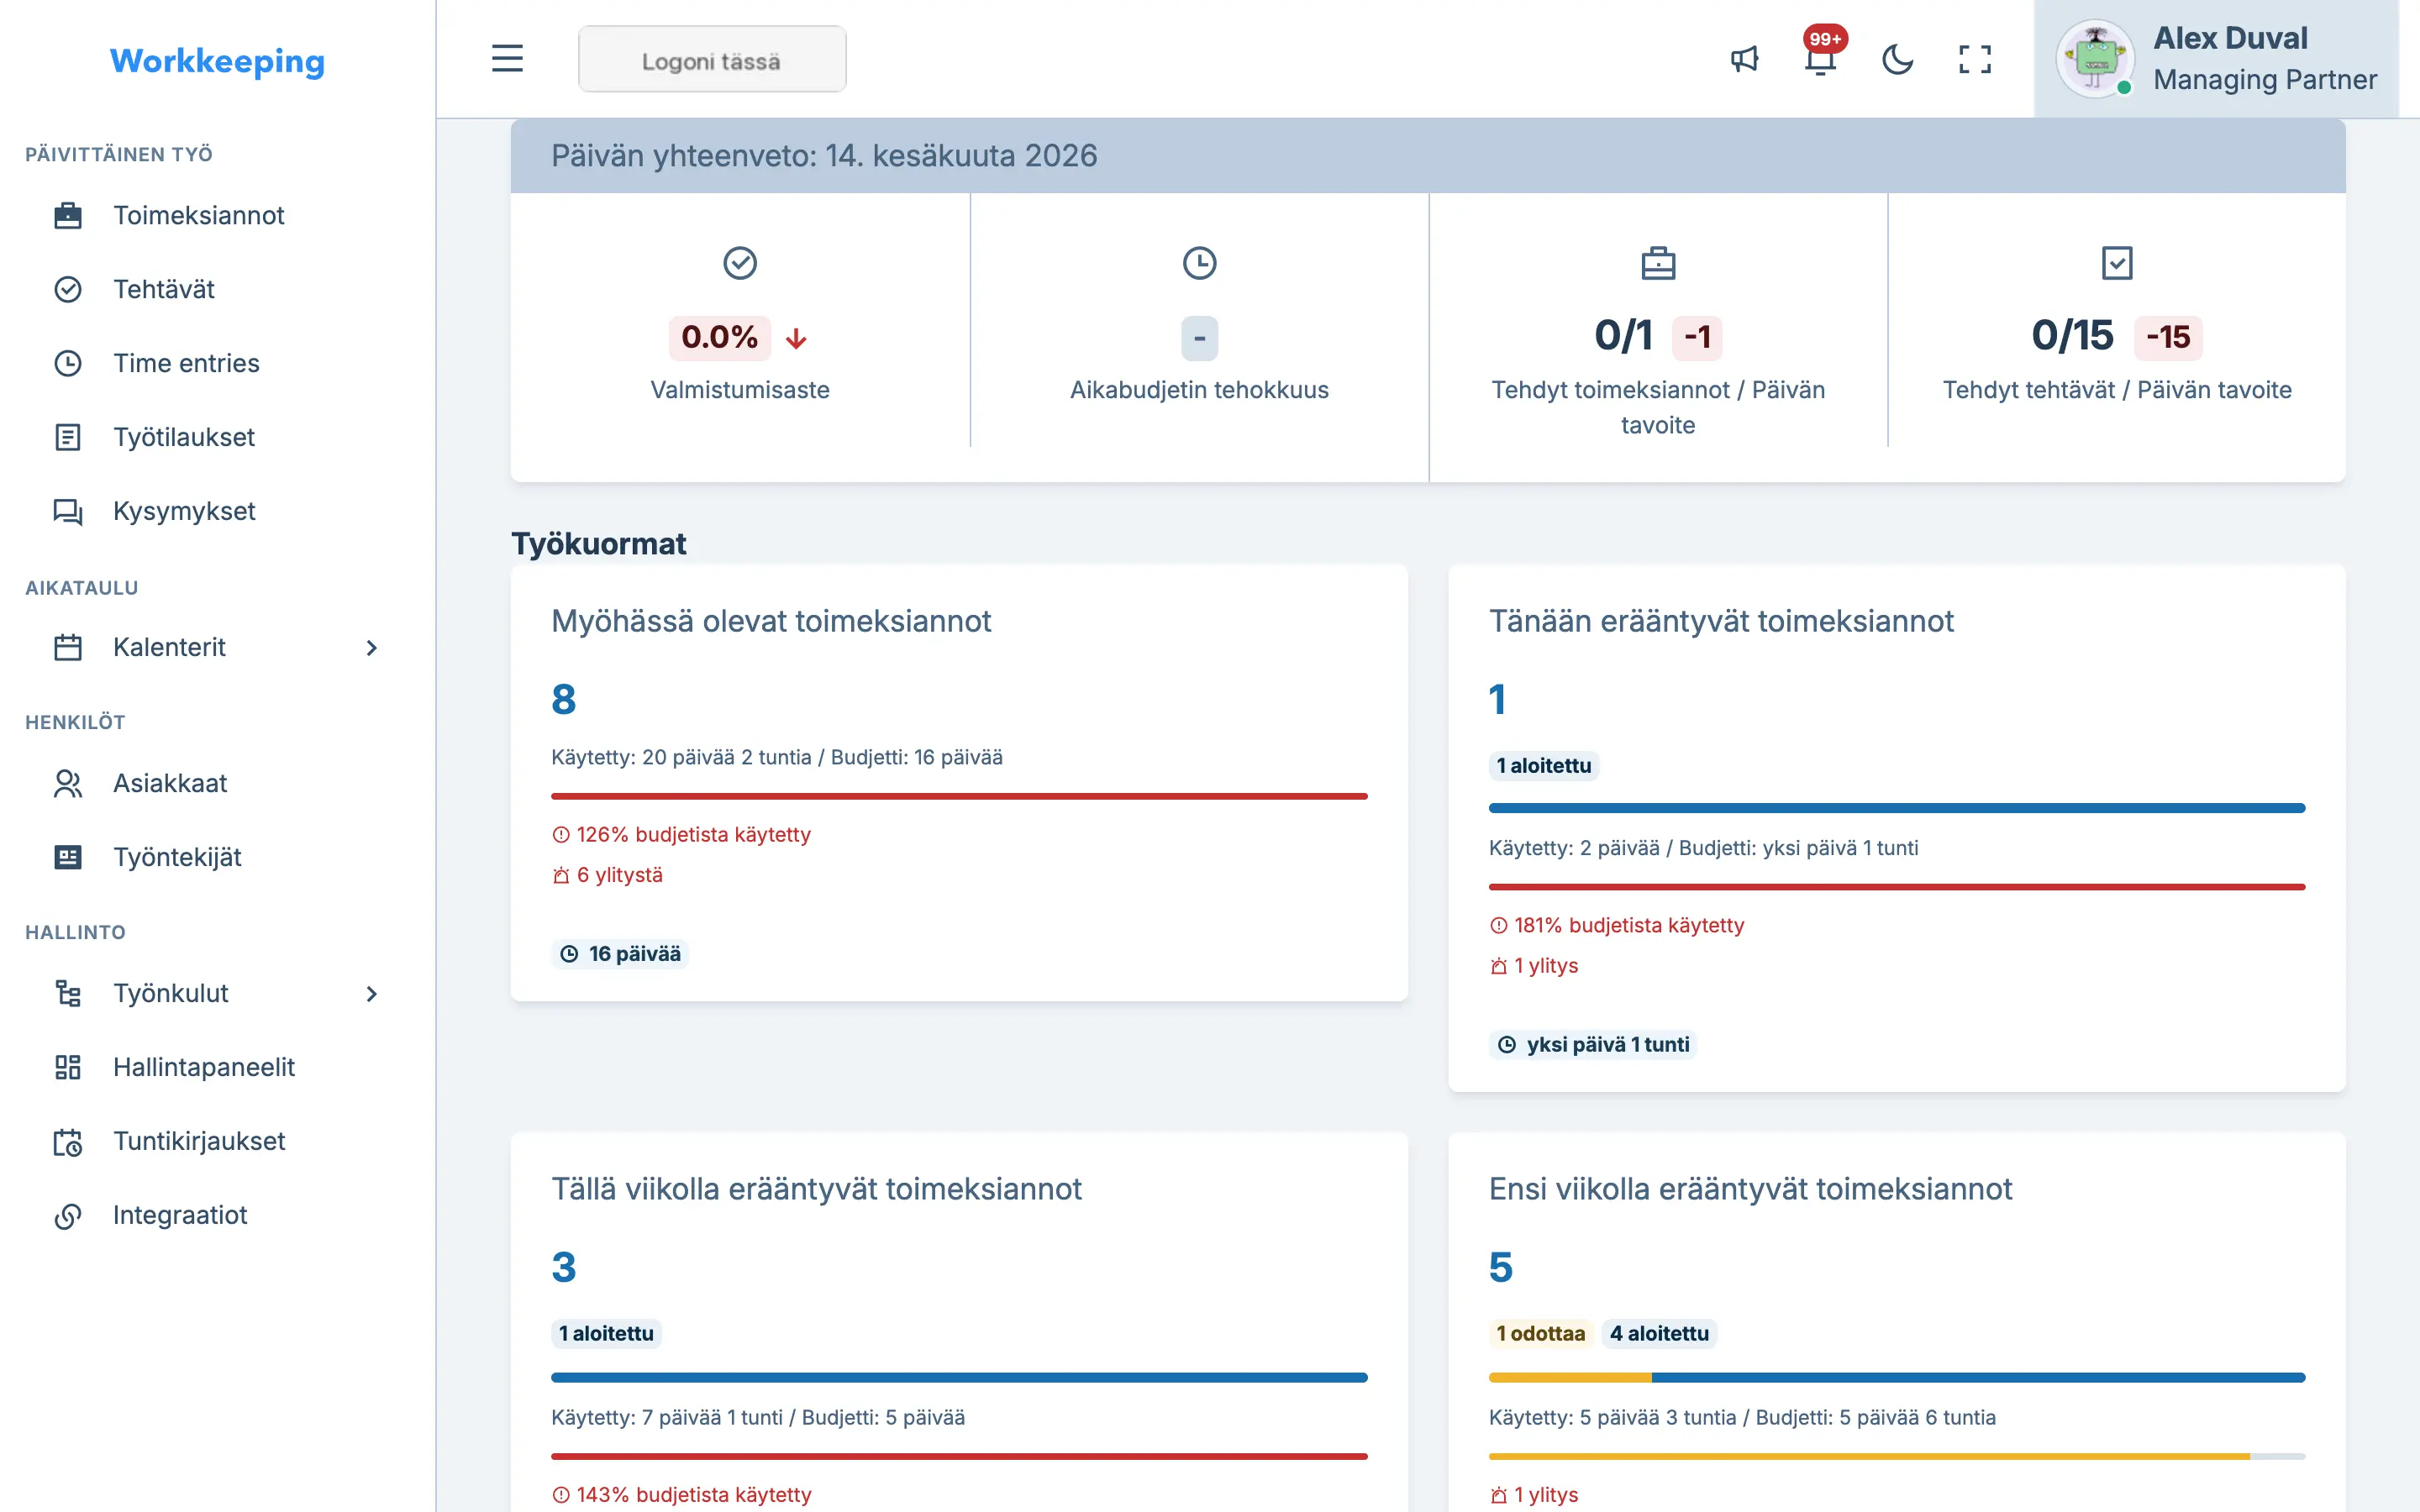The width and height of the screenshot is (2420, 1512).
Task: Click the Integraatiot link icon
Action: point(68,1215)
